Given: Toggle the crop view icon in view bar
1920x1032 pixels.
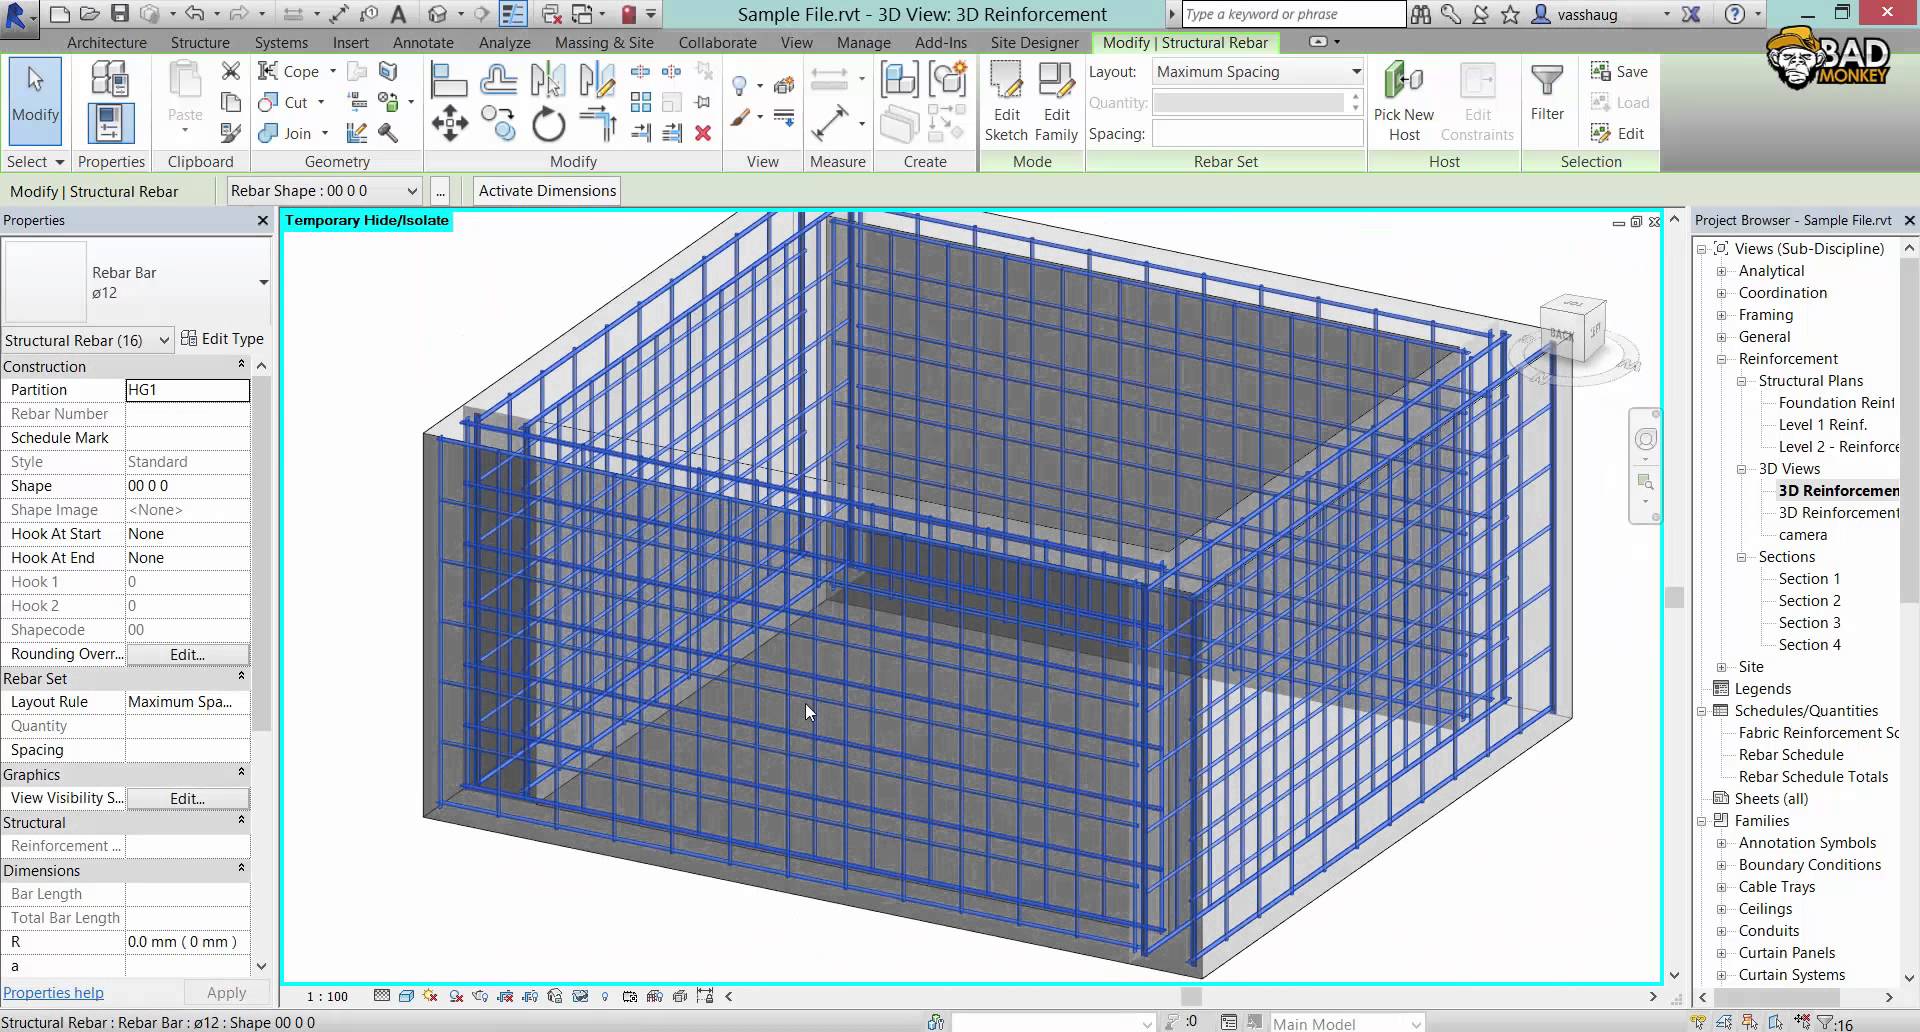Looking at the screenshot, I should pyautogui.click(x=505, y=996).
